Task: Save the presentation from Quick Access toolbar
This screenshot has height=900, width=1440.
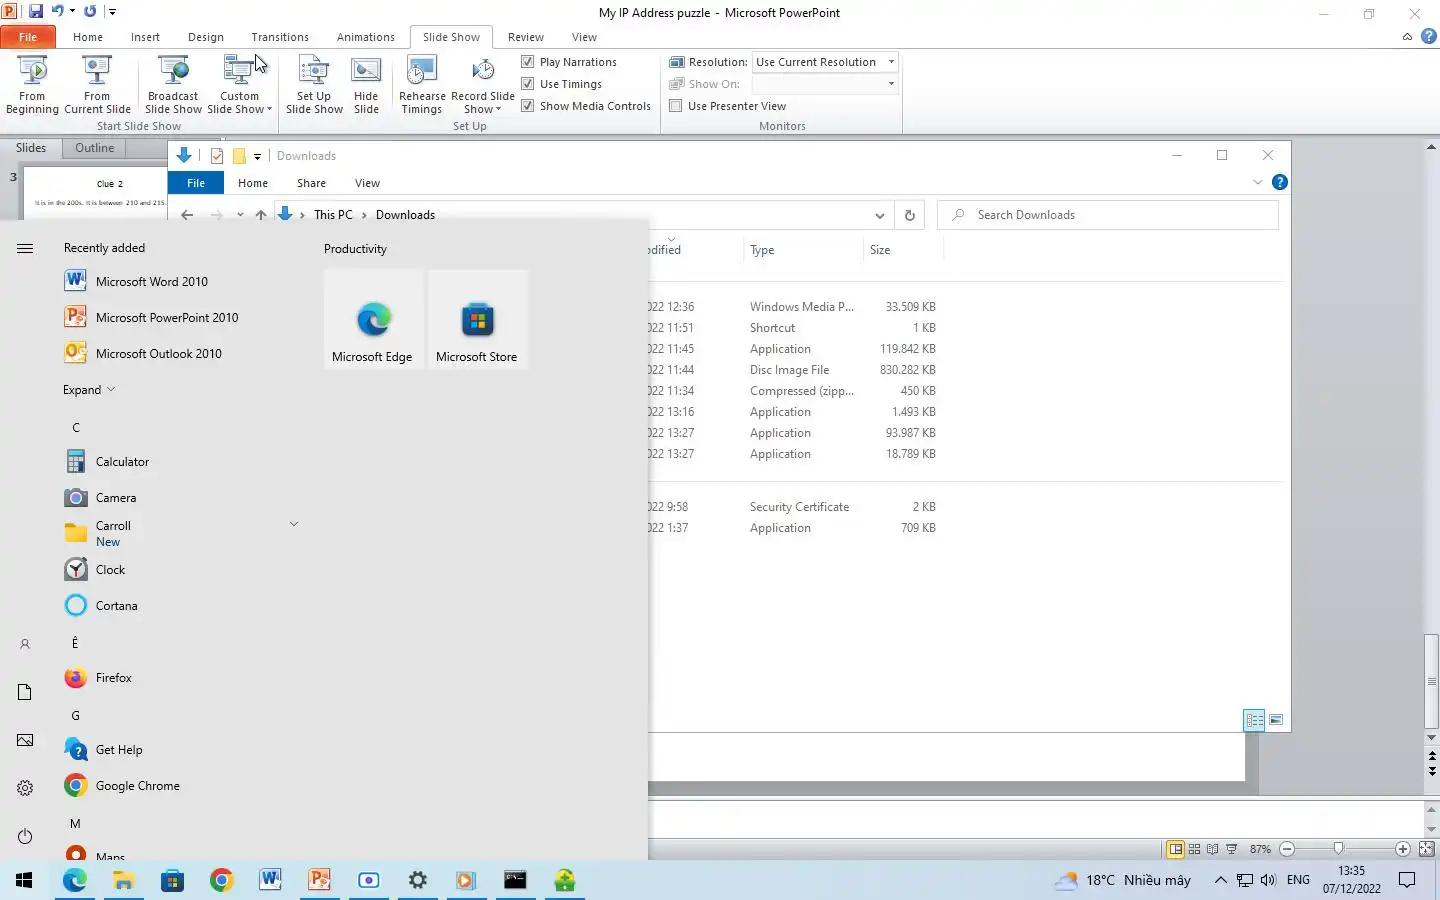Action: tap(36, 12)
